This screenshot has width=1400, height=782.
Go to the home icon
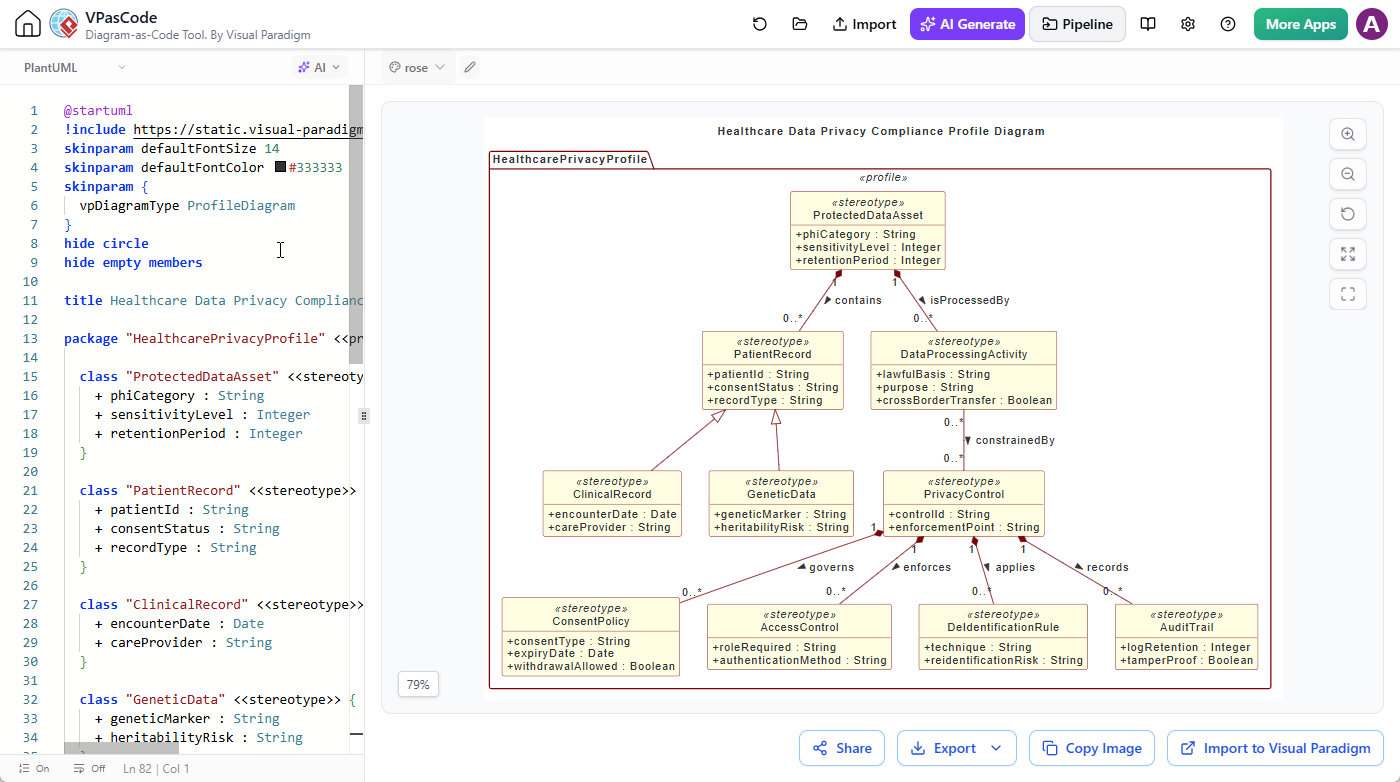pyautogui.click(x=28, y=25)
